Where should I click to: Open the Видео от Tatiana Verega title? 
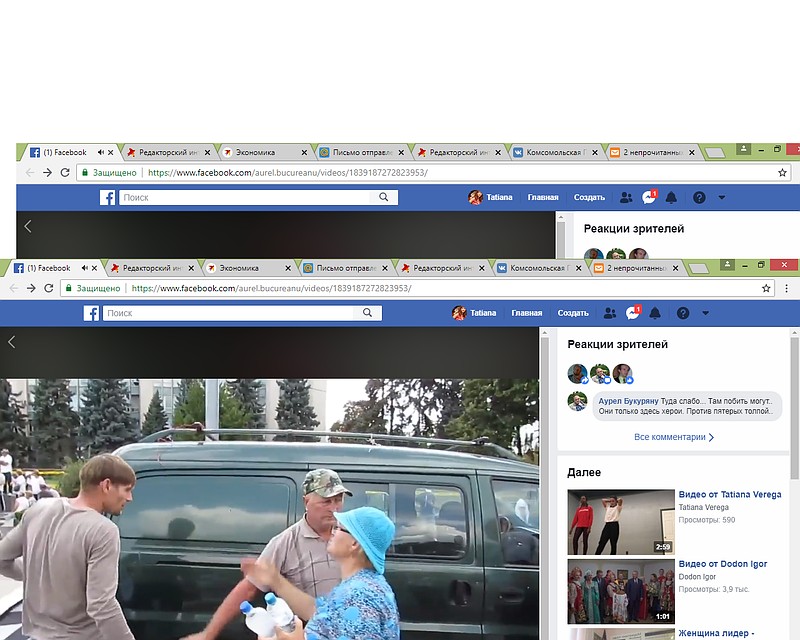point(730,494)
